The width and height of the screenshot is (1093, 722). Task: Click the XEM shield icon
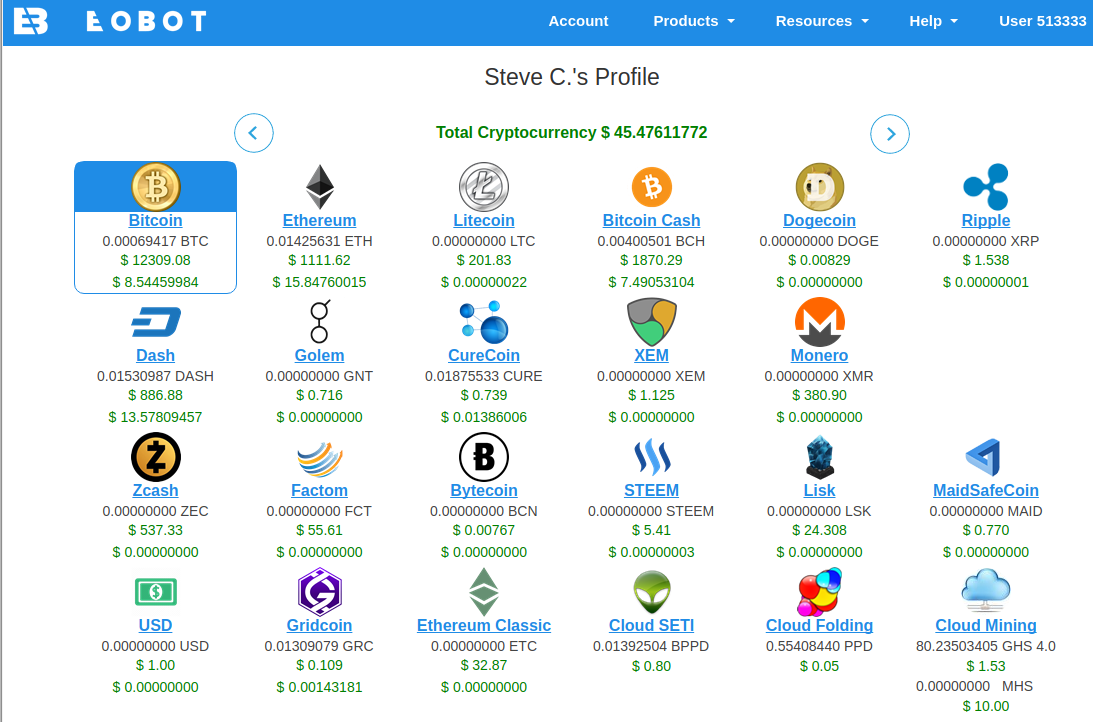tap(651, 322)
